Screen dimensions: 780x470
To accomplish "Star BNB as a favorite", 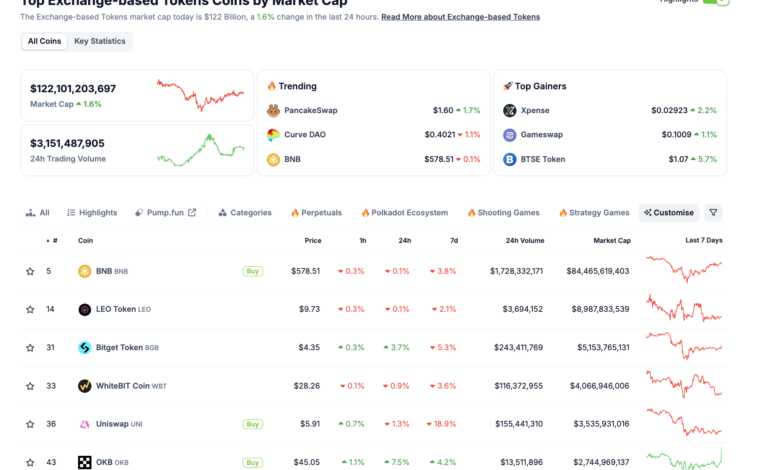I will pyautogui.click(x=30, y=271).
